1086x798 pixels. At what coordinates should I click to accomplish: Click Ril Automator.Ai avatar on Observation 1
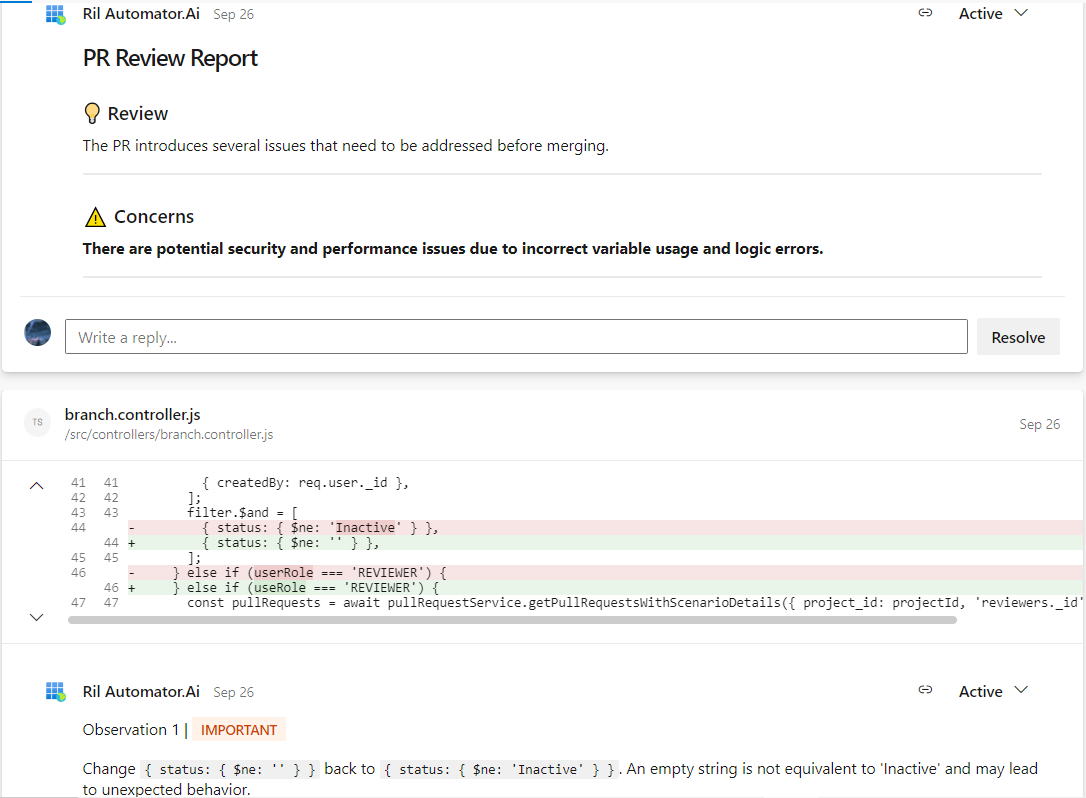[55, 691]
